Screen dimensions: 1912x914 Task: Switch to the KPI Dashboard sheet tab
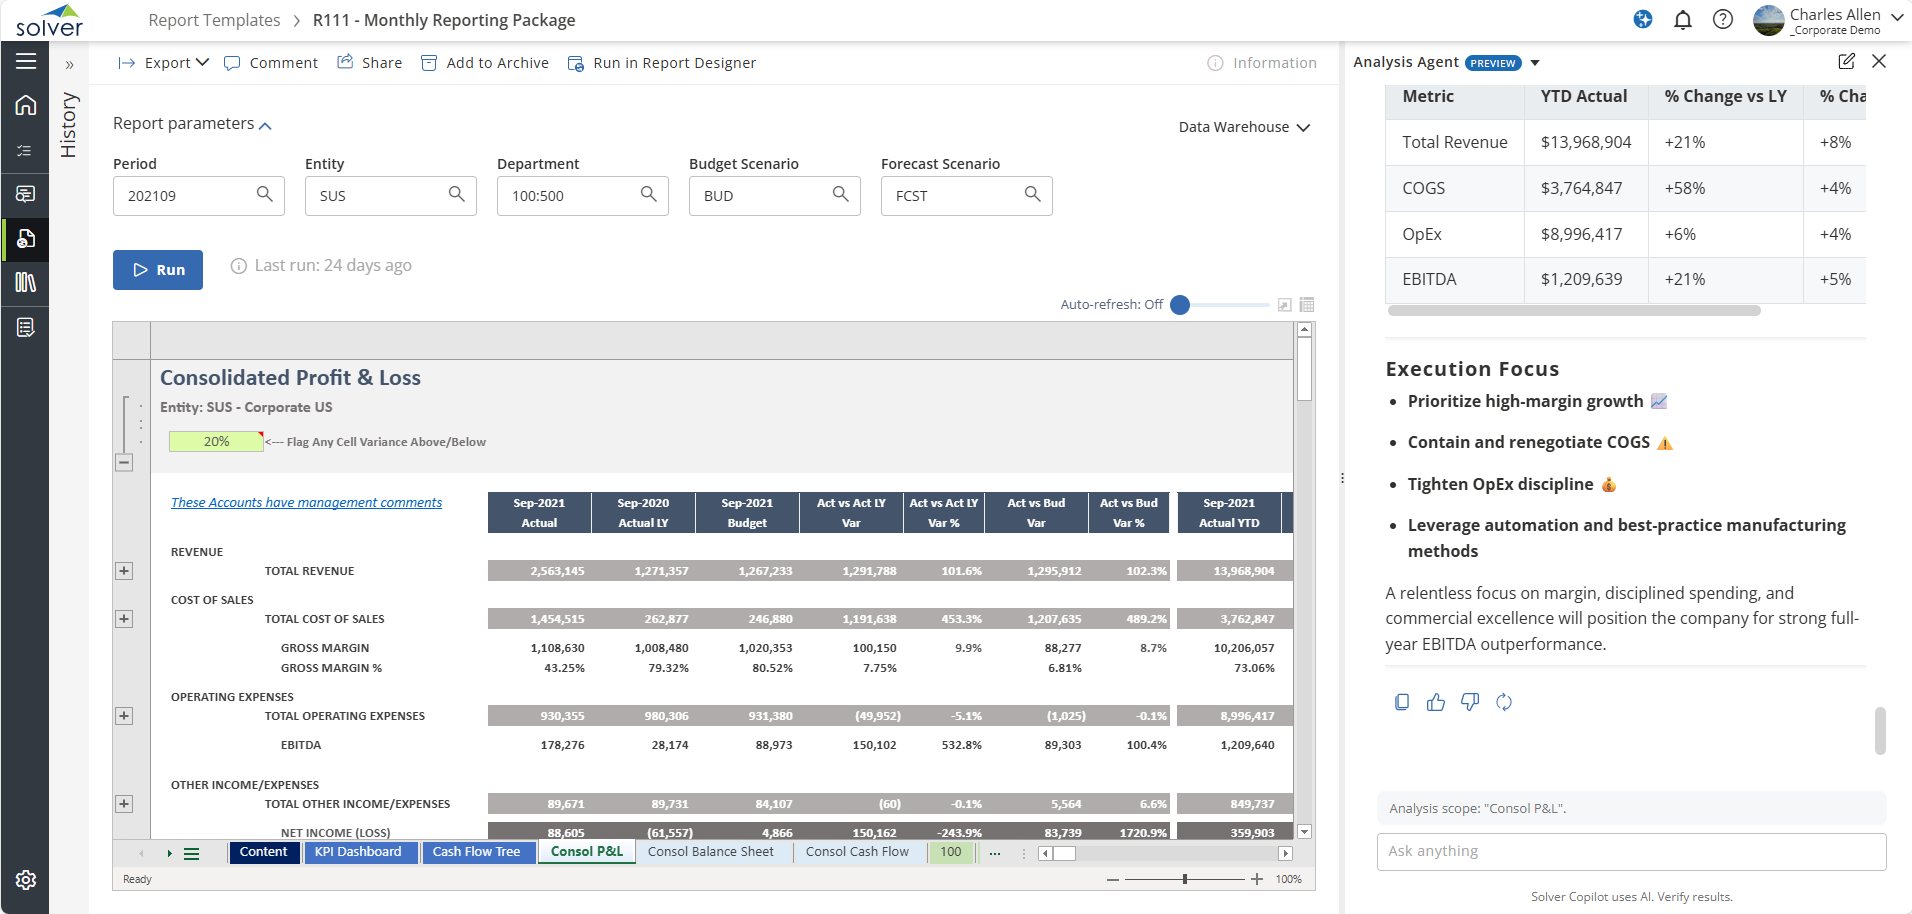[x=358, y=852]
